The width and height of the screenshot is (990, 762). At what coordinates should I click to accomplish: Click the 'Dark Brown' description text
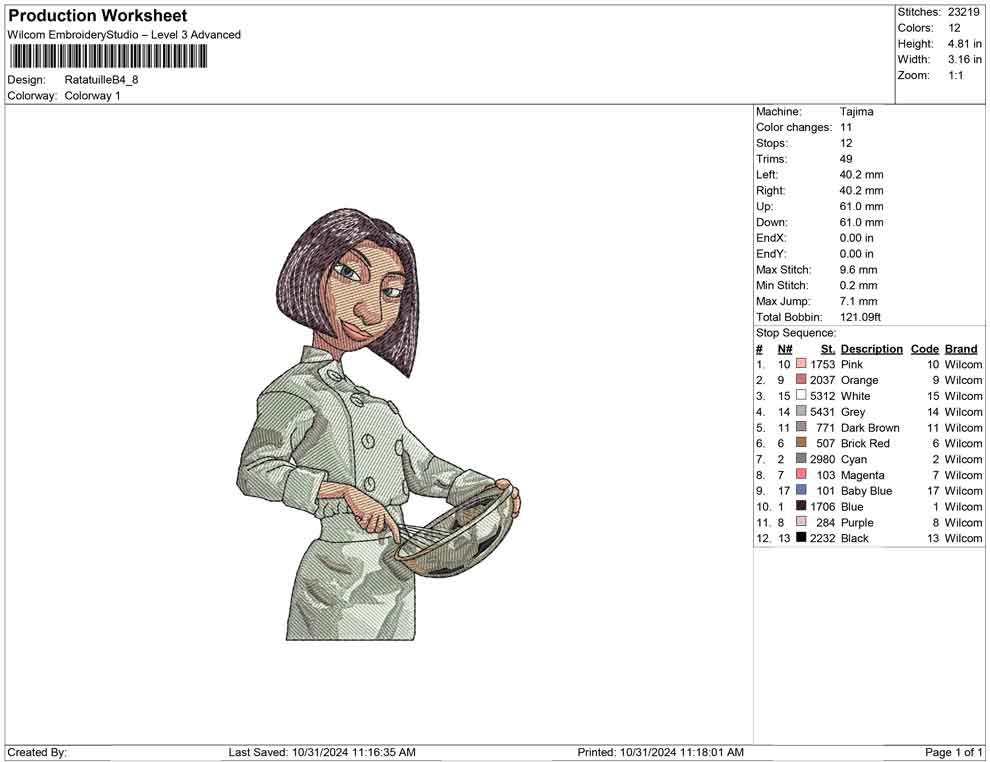click(x=870, y=427)
